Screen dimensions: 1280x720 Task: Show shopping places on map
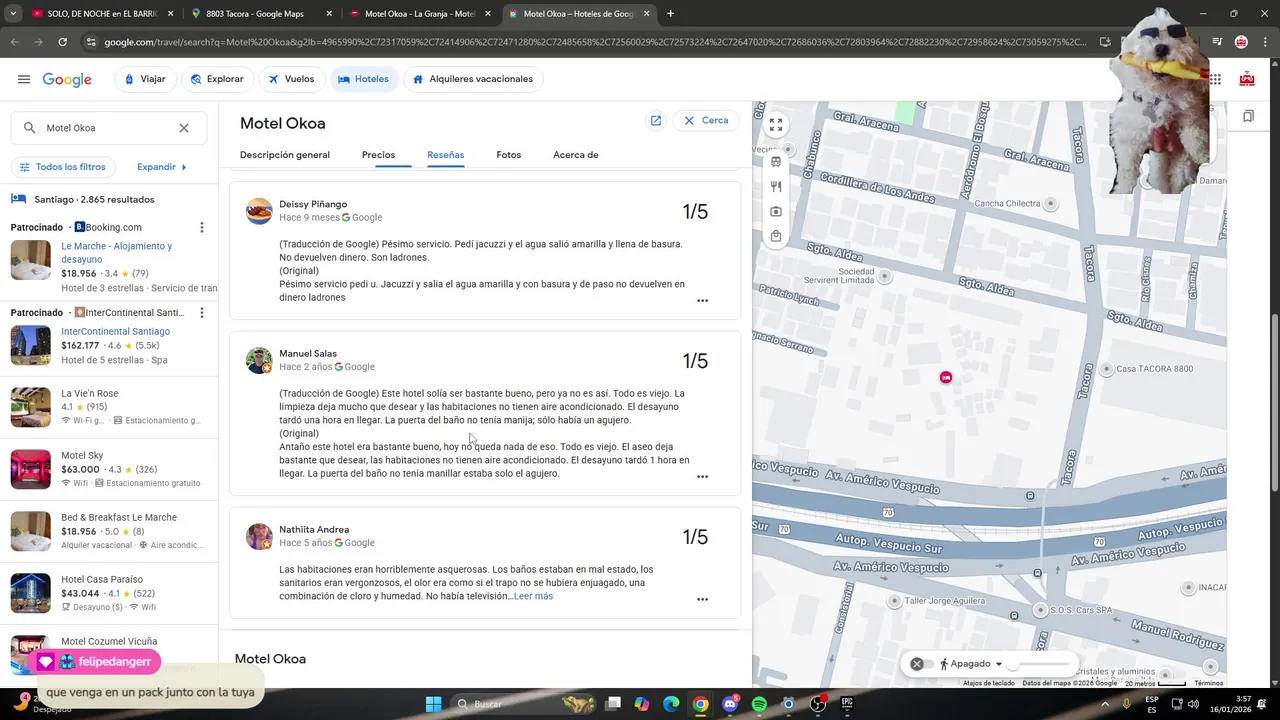click(776, 236)
